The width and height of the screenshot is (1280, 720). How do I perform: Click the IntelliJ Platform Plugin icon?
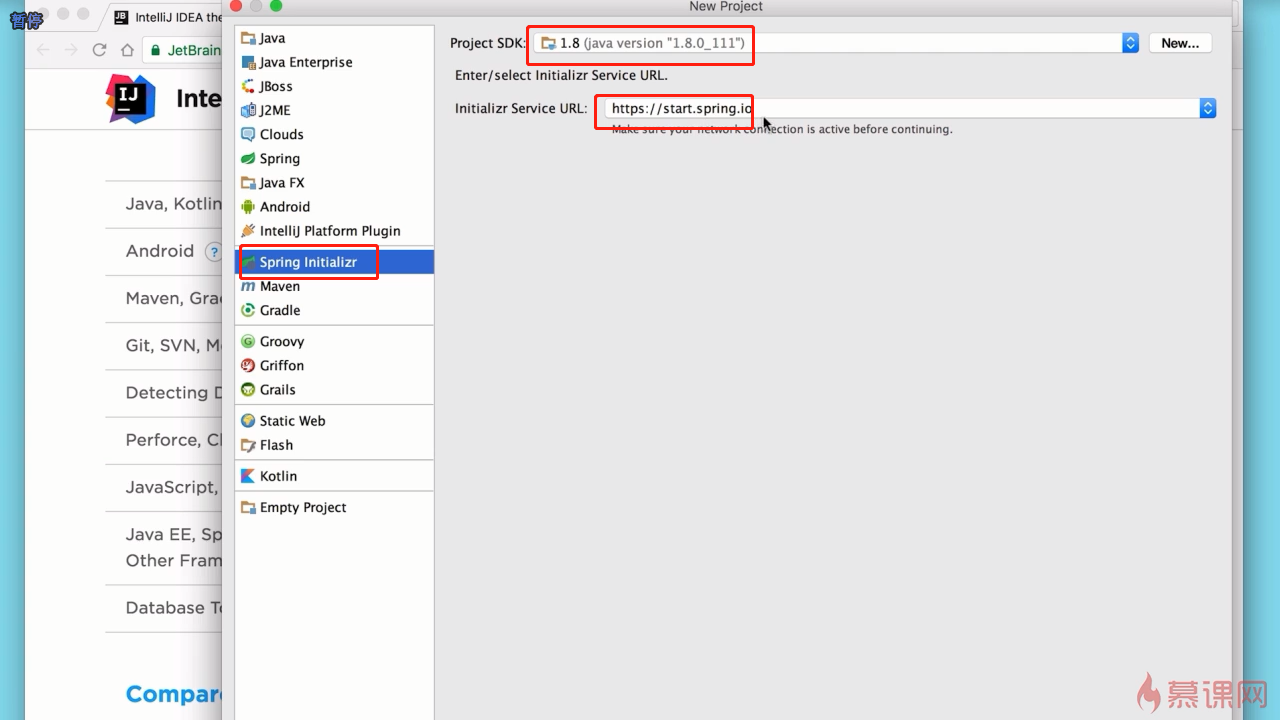coord(249,231)
